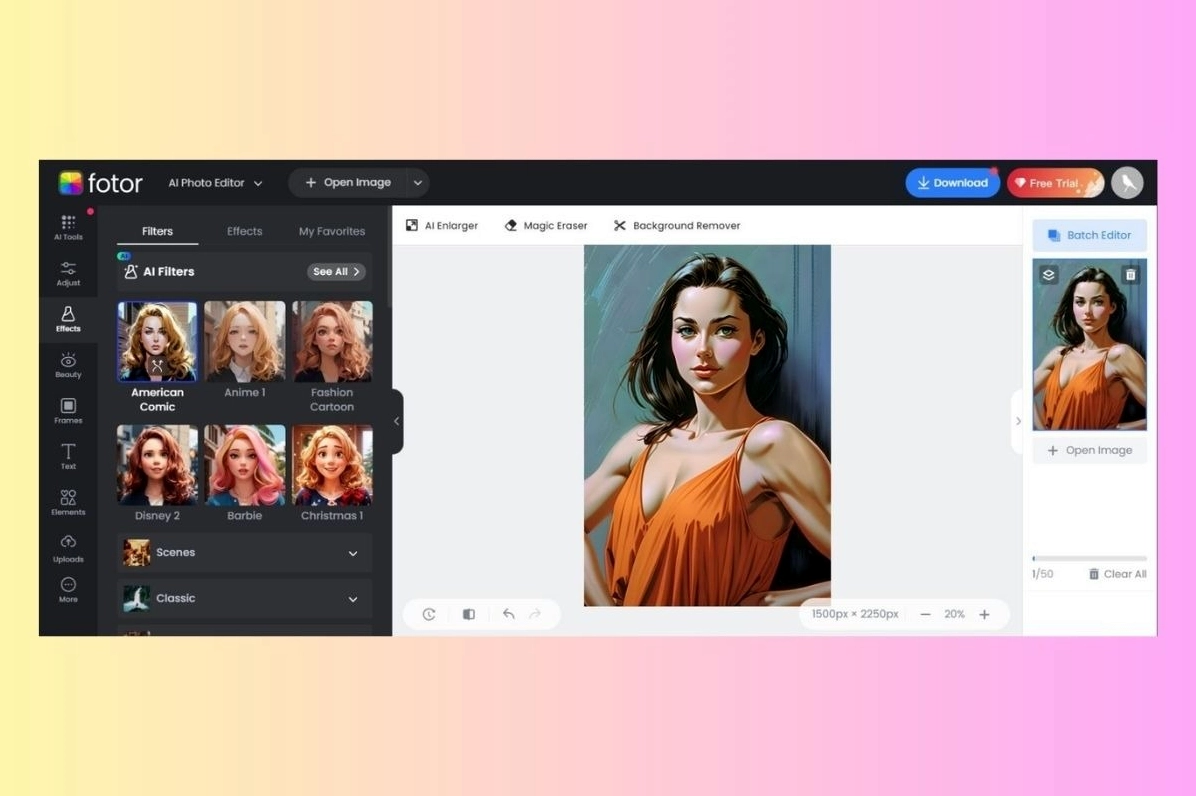Viewport: 1196px width, 796px height.
Task: Toggle the right batch panel arrow
Action: pos(1018,421)
